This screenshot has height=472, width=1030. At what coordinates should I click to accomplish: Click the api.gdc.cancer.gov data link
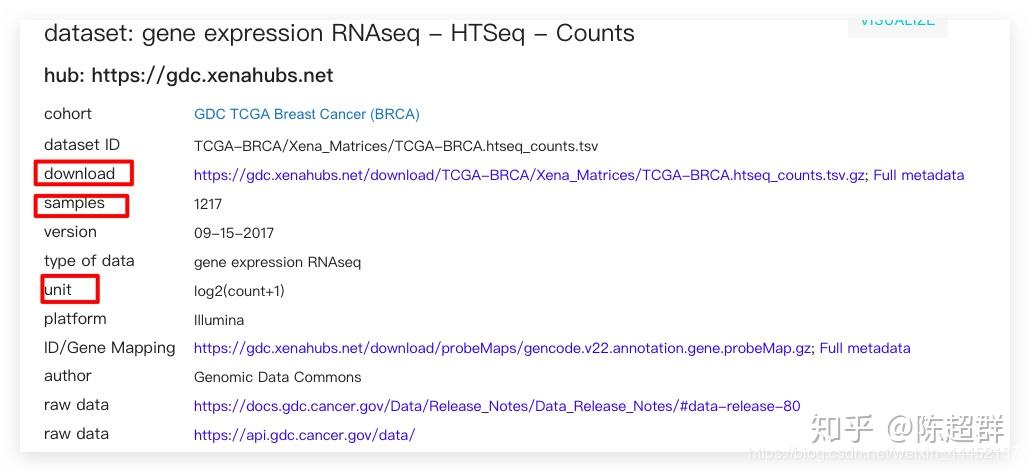pos(304,435)
